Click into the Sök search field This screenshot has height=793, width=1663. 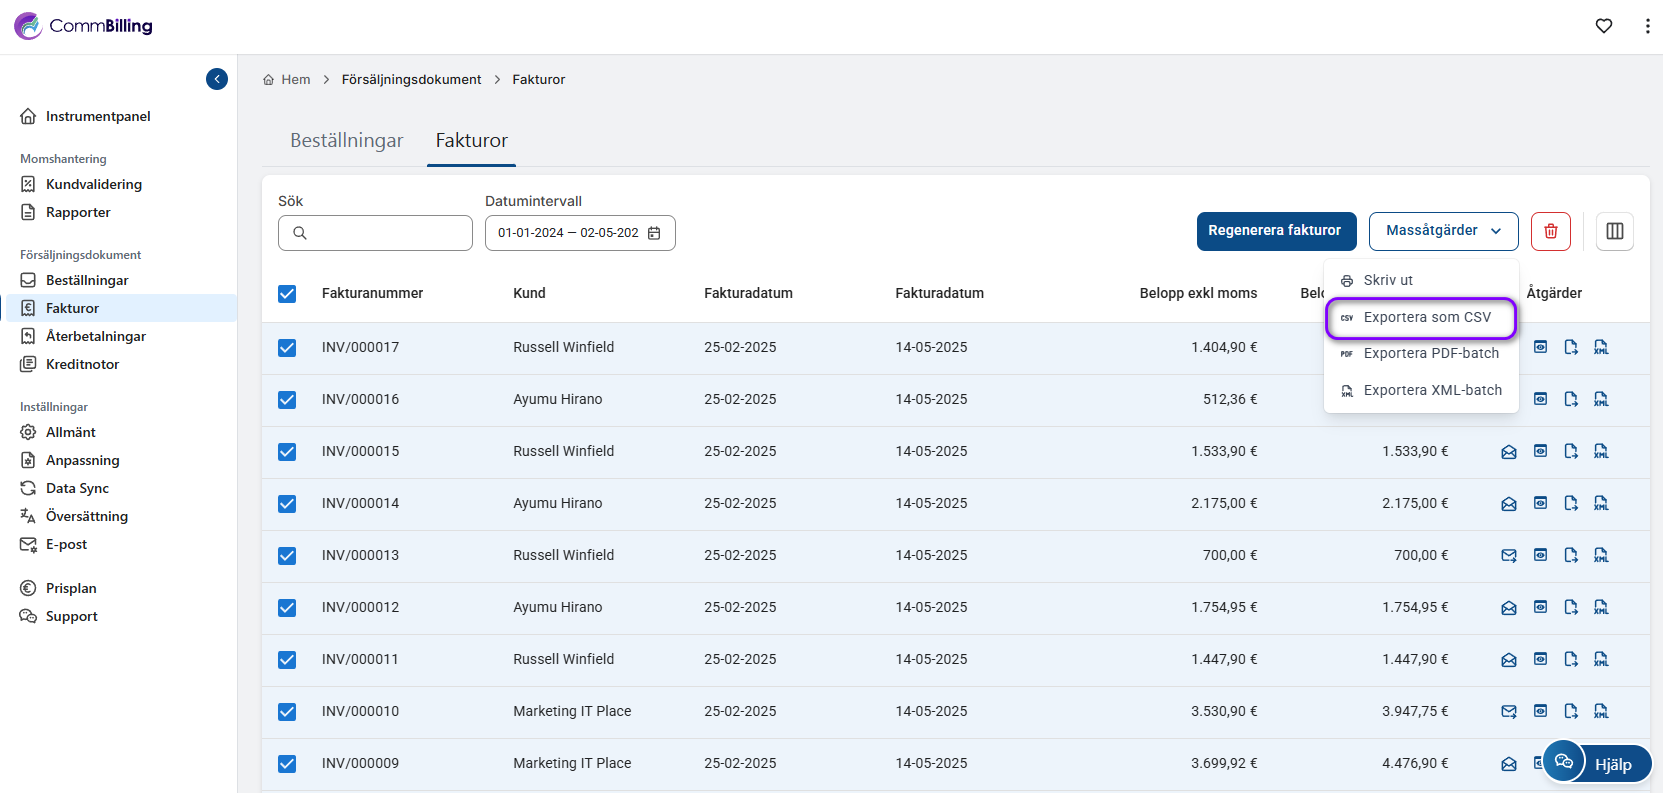click(x=375, y=233)
